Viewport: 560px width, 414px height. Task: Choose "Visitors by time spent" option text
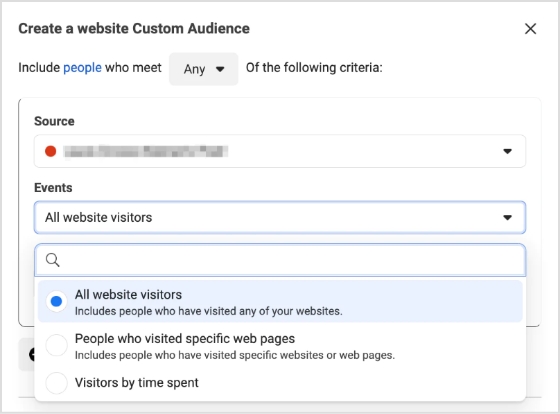click(136, 383)
